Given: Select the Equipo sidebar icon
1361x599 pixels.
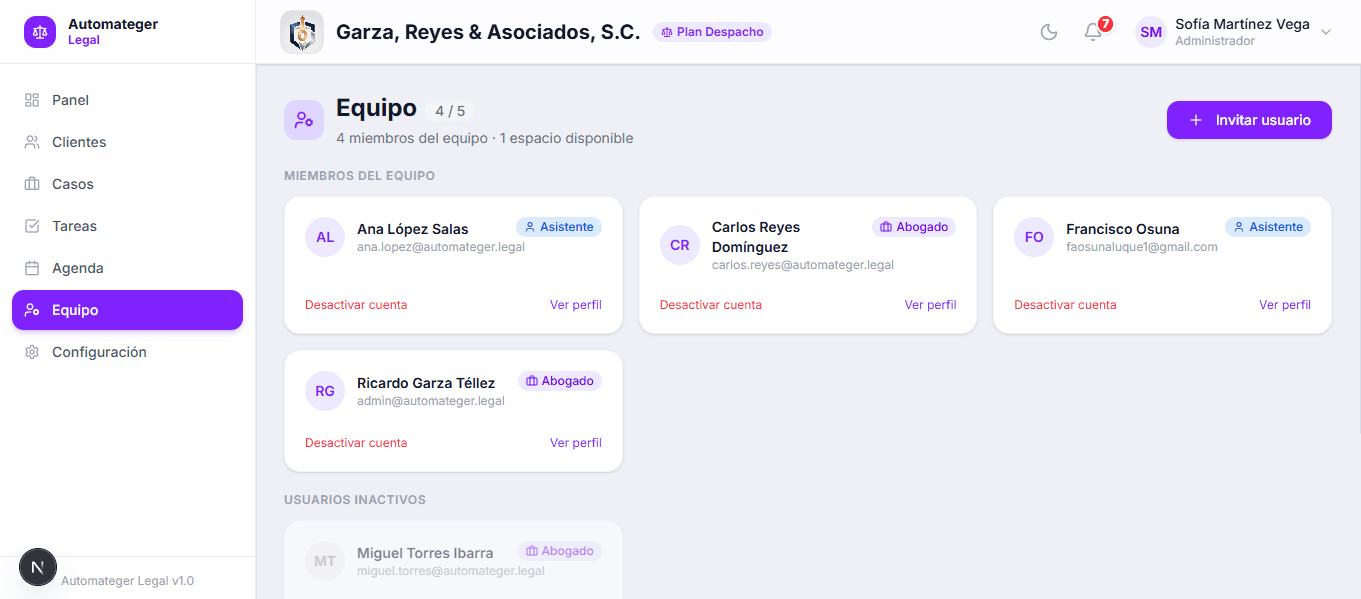Looking at the screenshot, I should coord(33,310).
